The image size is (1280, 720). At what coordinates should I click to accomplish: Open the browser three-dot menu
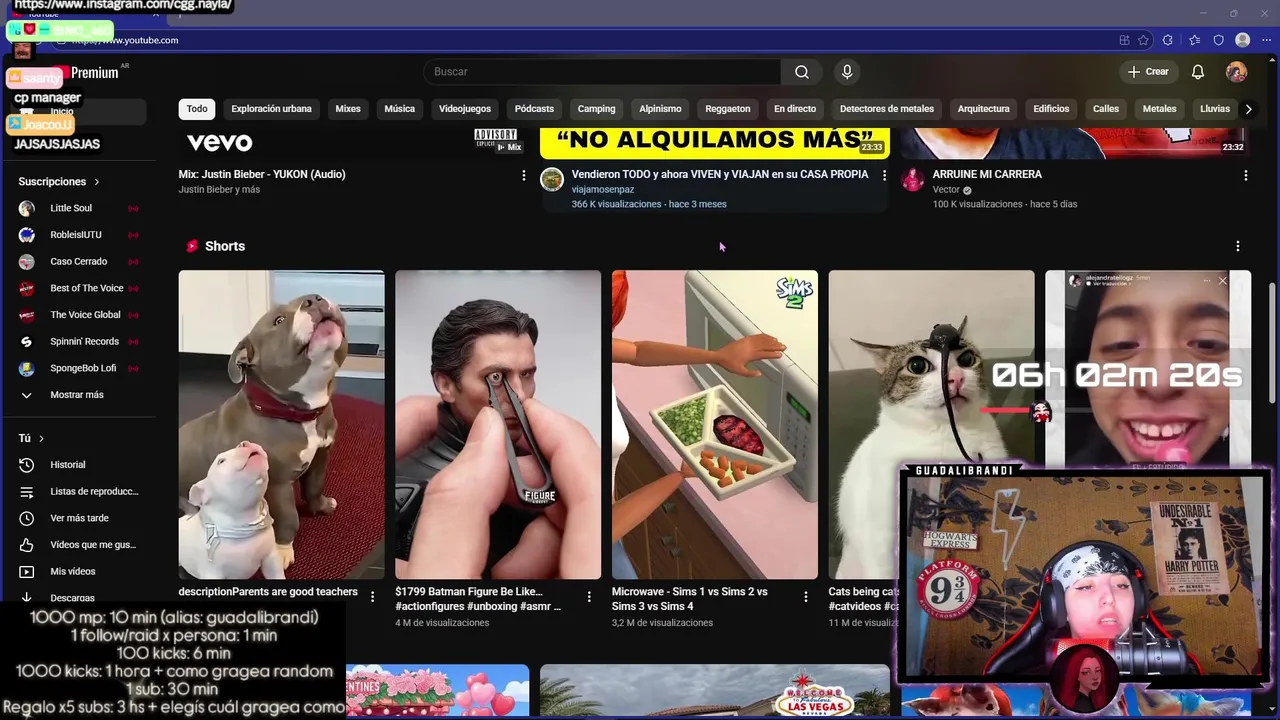tap(1266, 40)
